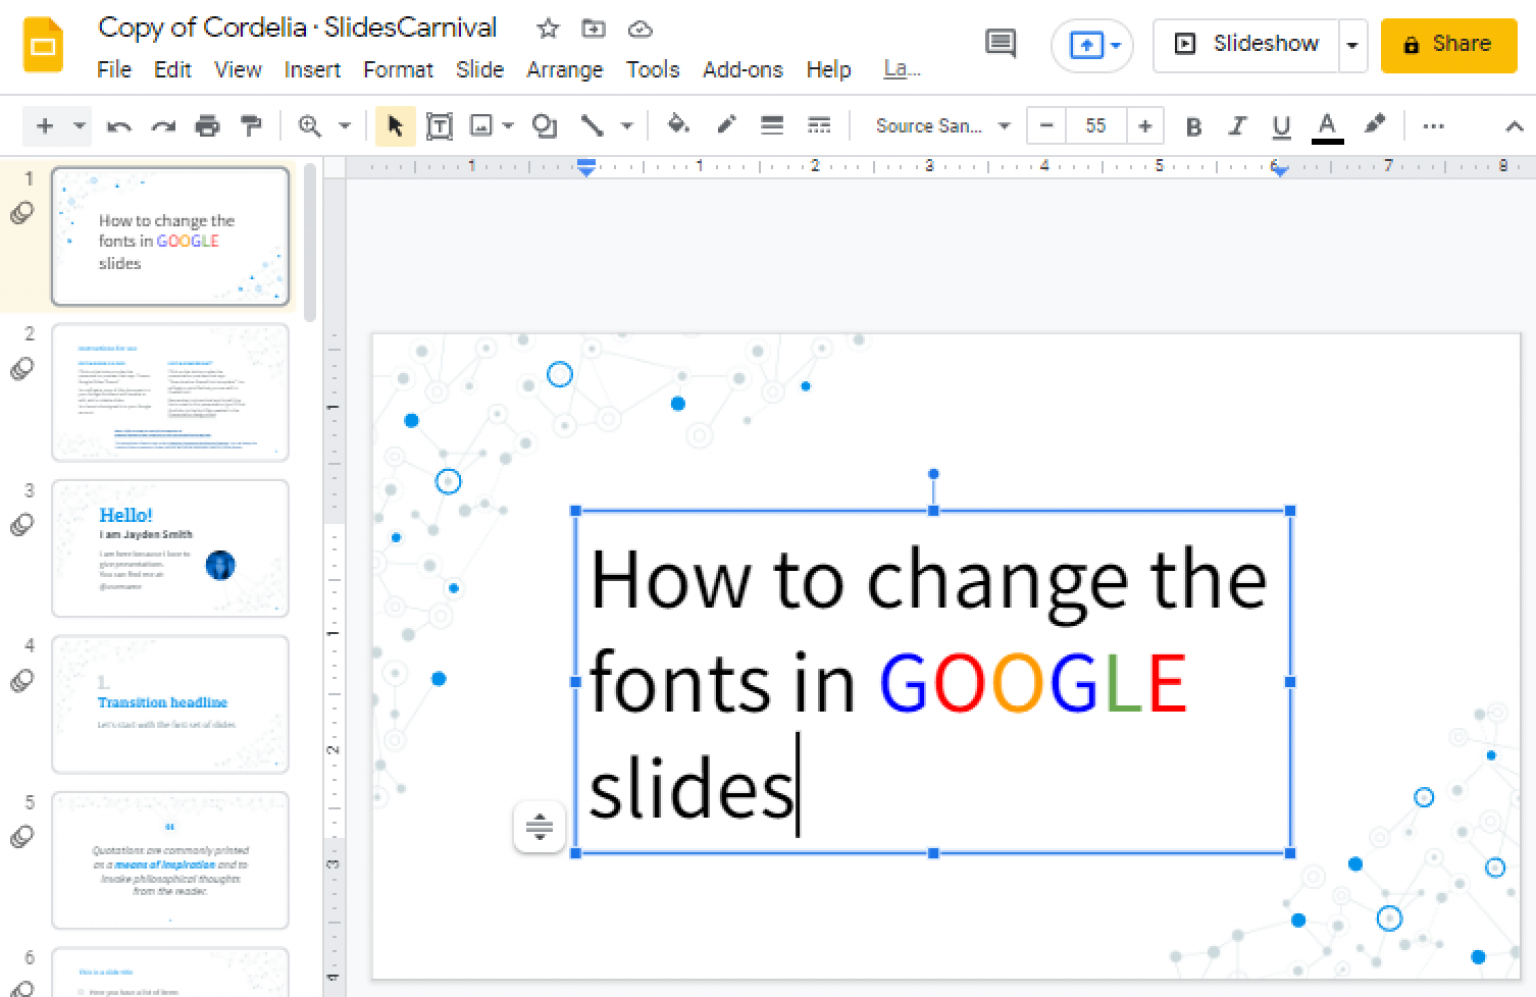Open the Add-ons menu
Image resolution: width=1536 pixels, height=997 pixels.
[743, 70]
